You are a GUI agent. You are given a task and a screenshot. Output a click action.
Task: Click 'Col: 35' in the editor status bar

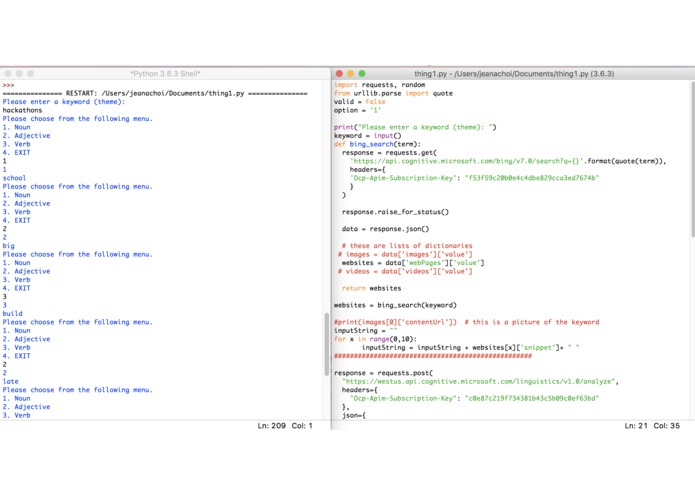[x=667, y=426]
